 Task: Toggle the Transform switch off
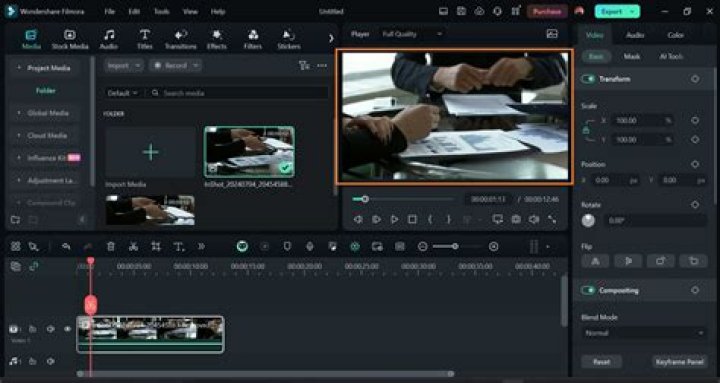[588, 79]
